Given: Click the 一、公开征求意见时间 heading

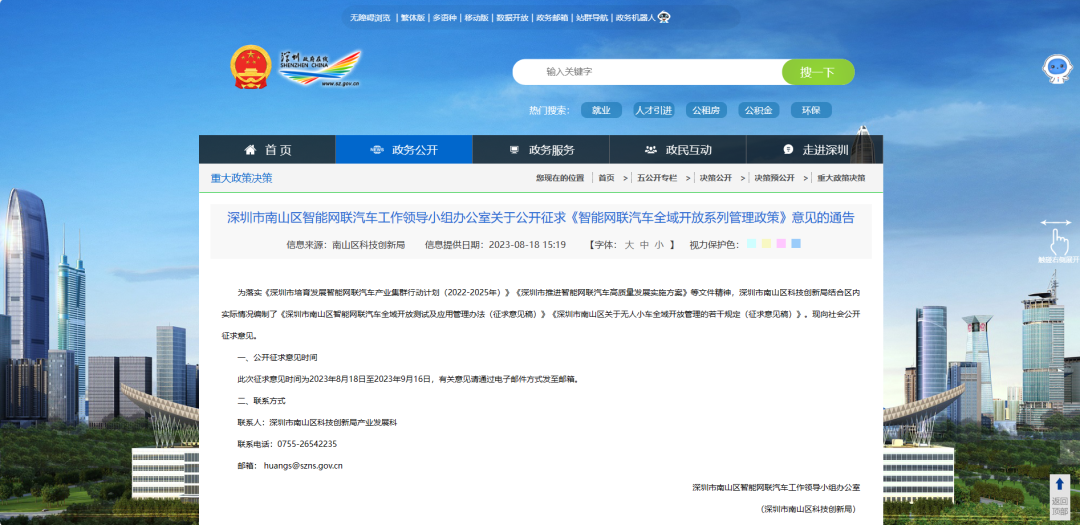Looking at the screenshot, I should coord(278,358).
